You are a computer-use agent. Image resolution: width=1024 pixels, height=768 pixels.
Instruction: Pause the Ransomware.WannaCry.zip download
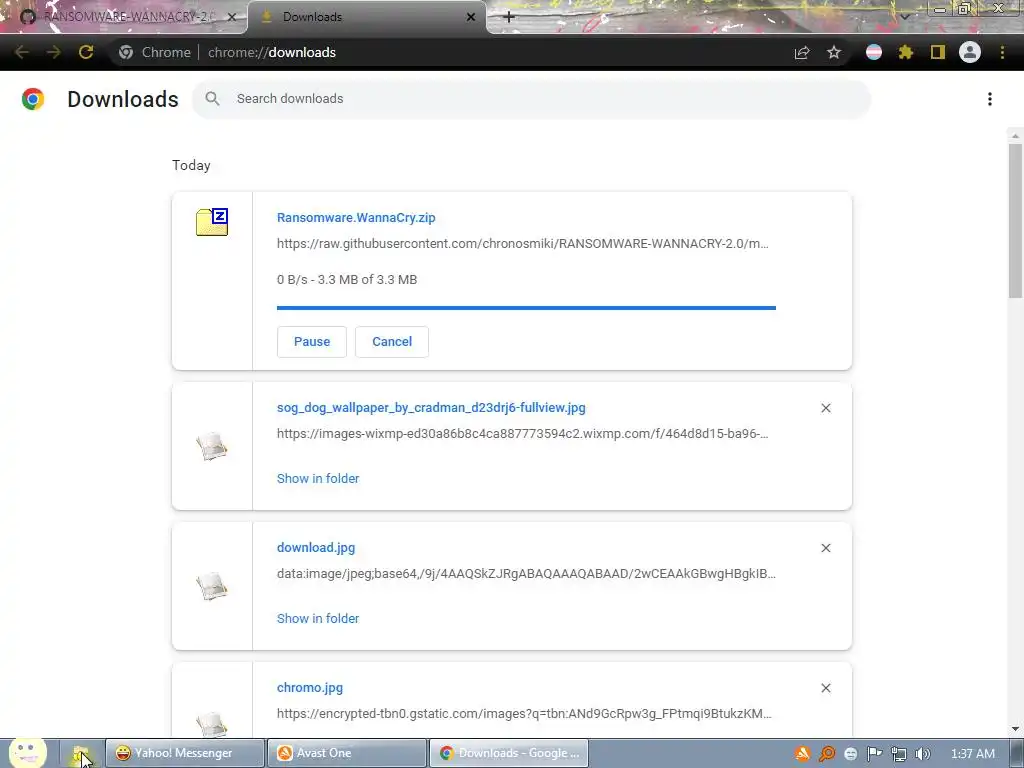(x=312, y=342)
